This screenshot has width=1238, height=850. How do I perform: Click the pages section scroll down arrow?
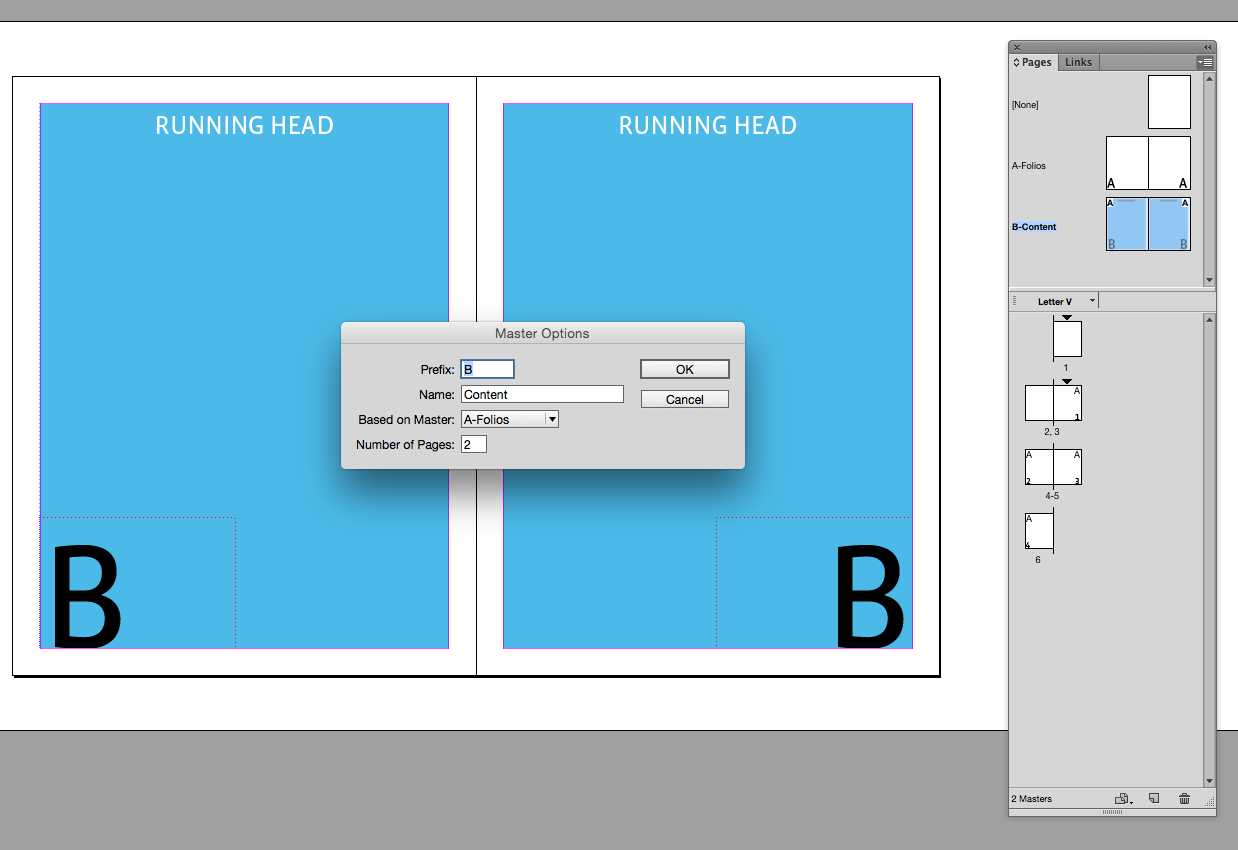point(1209,781)
